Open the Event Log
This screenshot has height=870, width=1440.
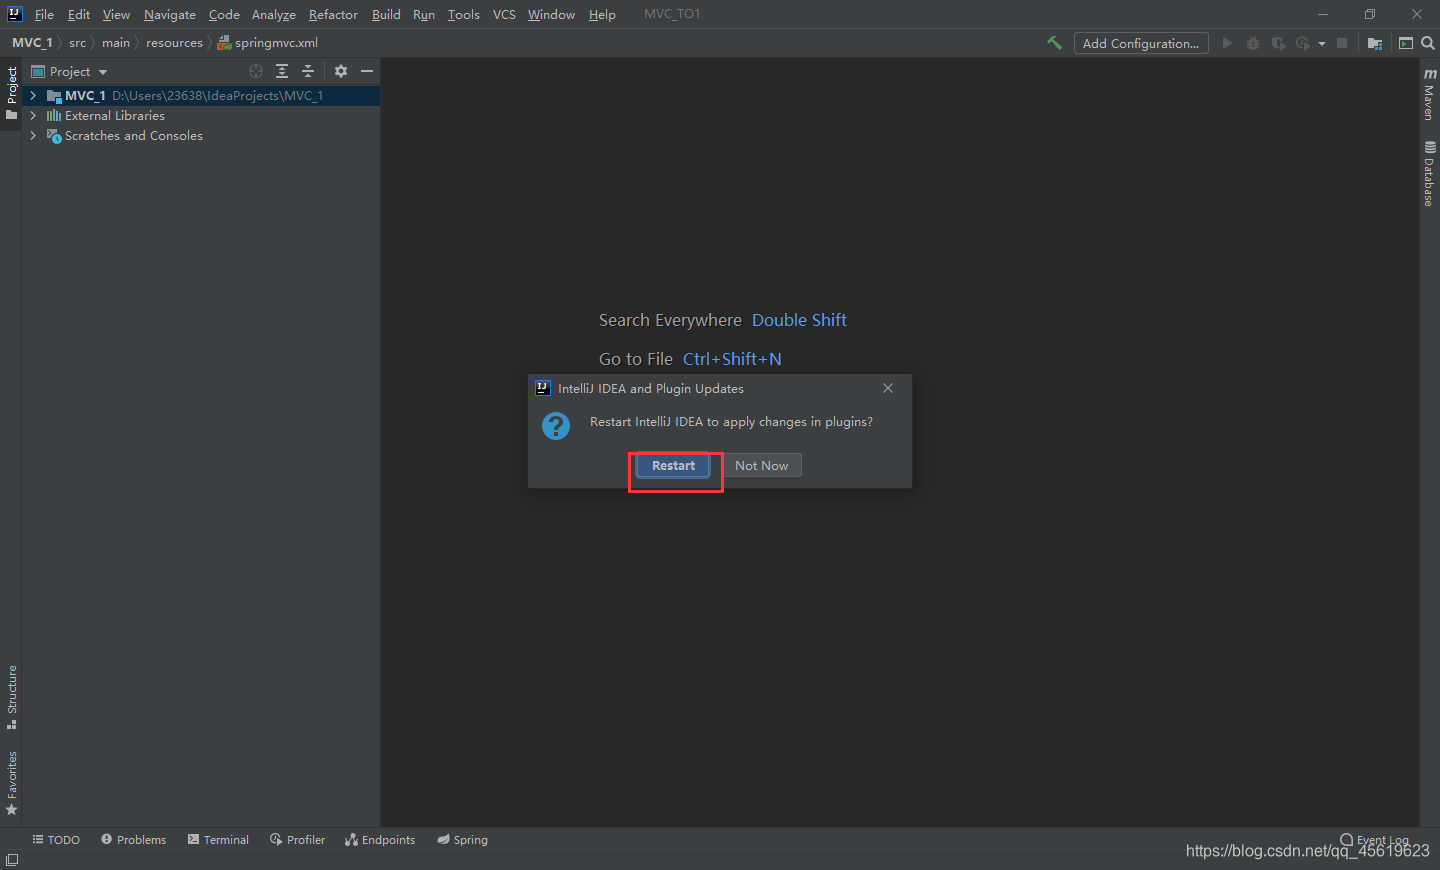1375,840
